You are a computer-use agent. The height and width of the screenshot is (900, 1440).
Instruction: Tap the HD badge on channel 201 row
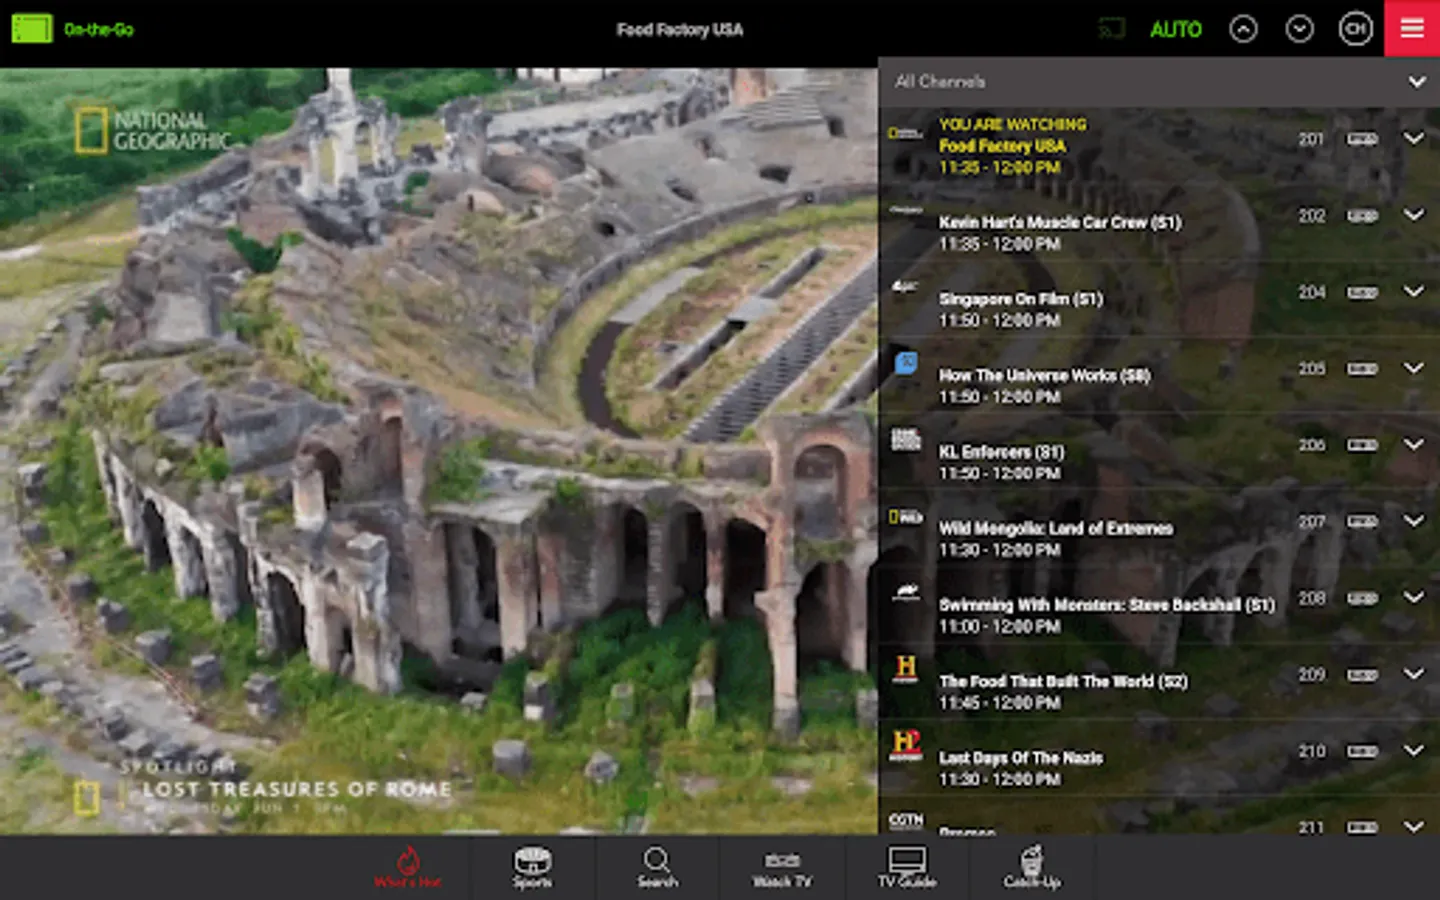pyautogui.click(x=1362, y=139)
